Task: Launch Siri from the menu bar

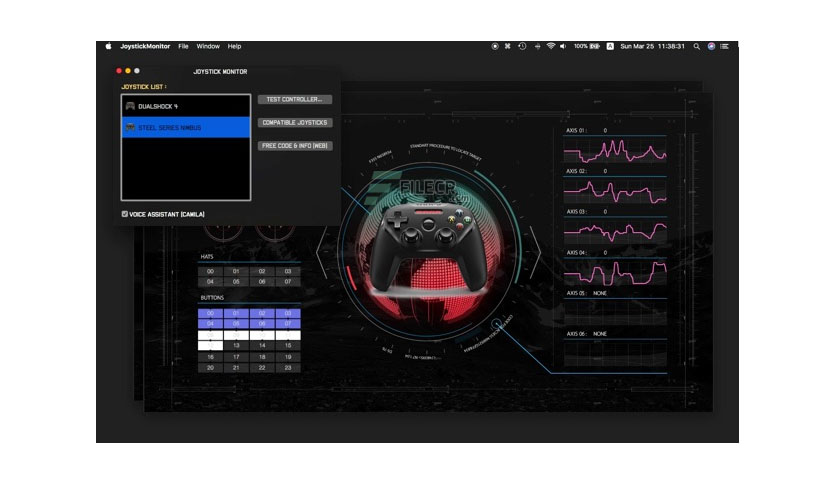Action: pos(711,46)
